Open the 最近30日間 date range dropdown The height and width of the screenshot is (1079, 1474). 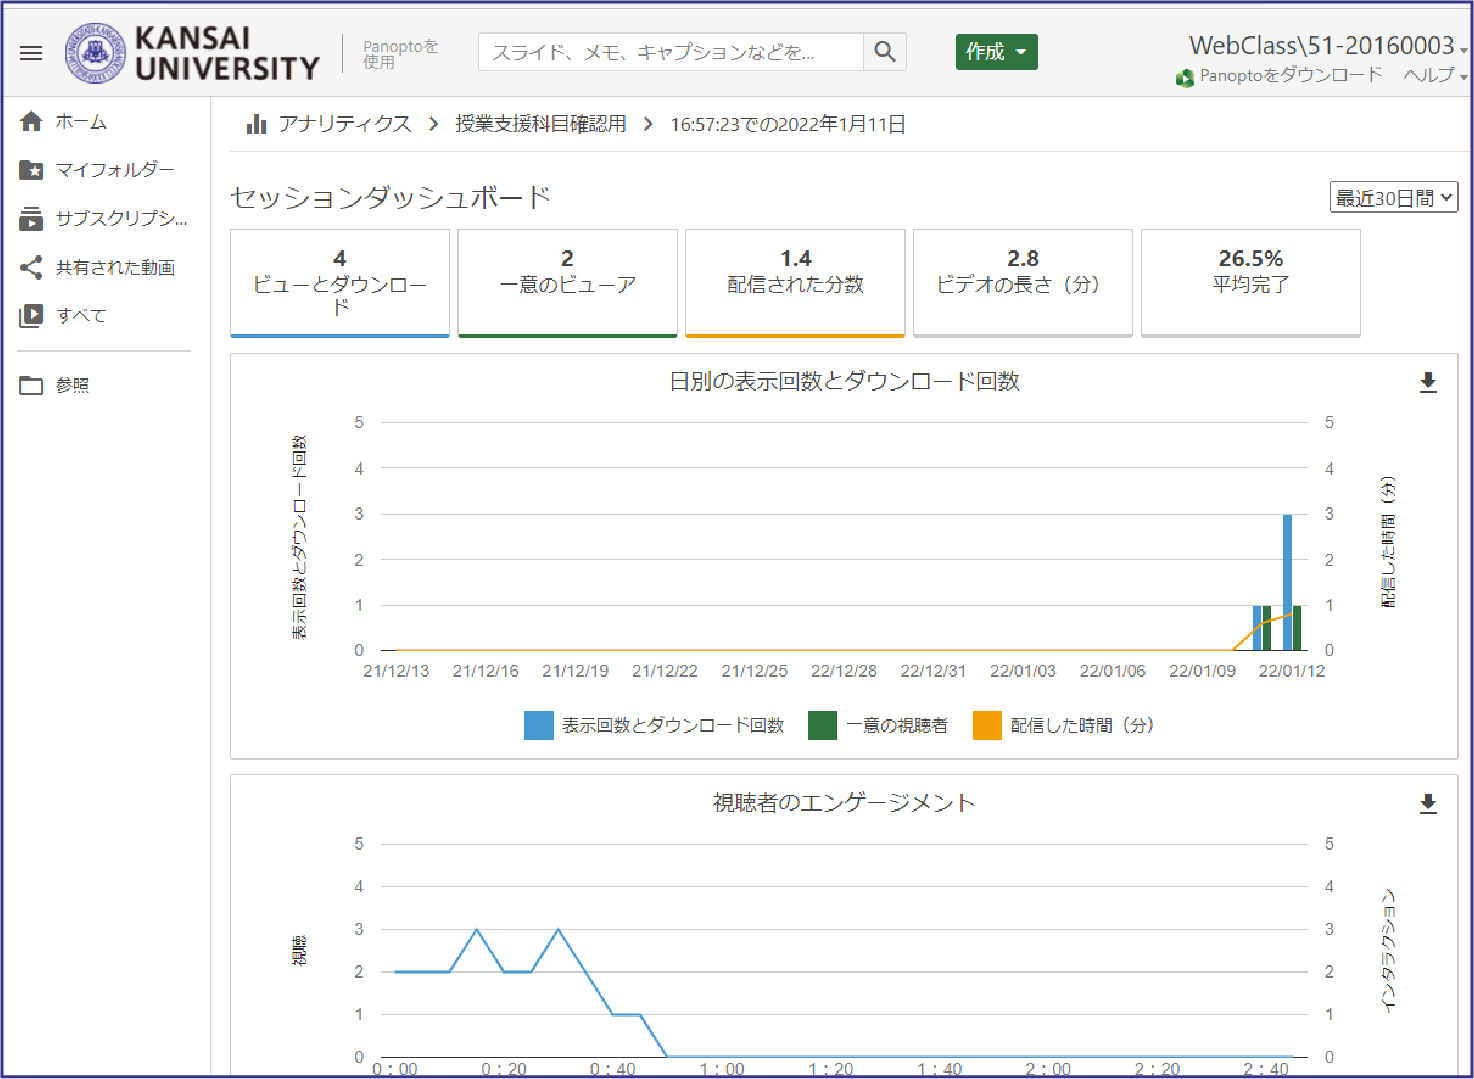(x=1392, y=197)
